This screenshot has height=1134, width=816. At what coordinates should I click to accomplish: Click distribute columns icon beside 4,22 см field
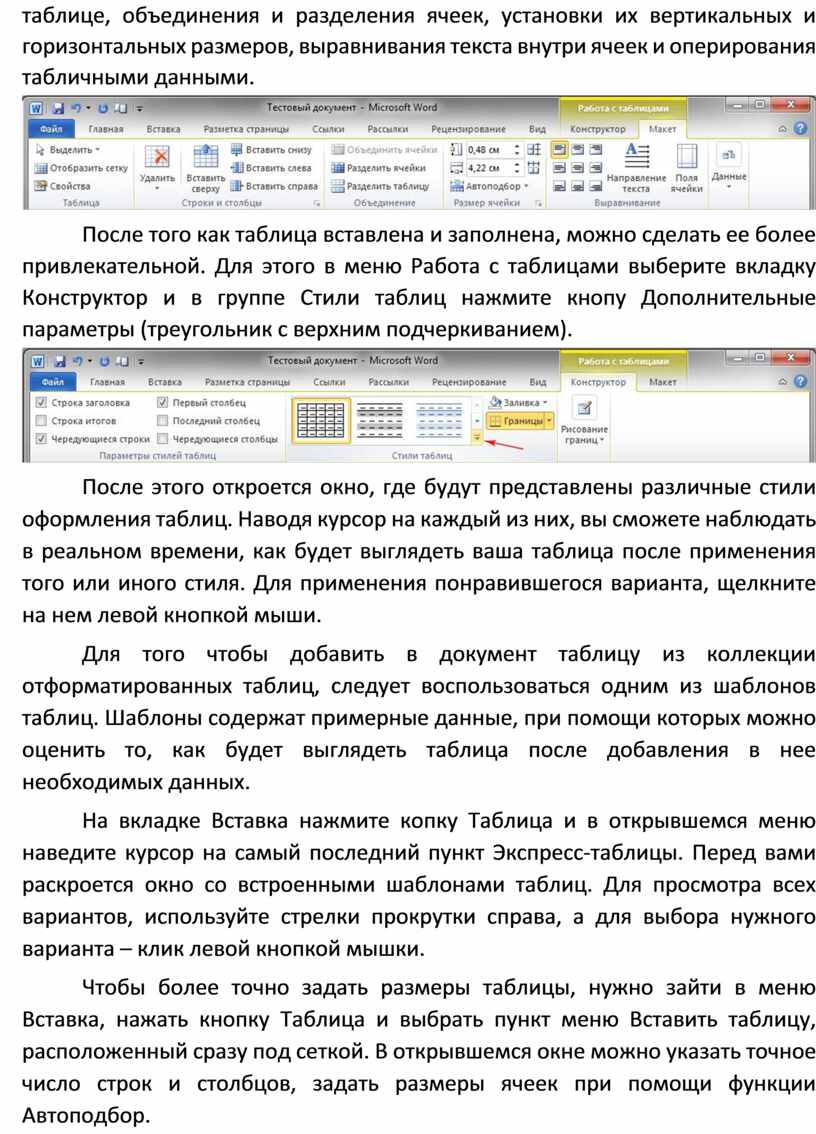click(535, 168)
